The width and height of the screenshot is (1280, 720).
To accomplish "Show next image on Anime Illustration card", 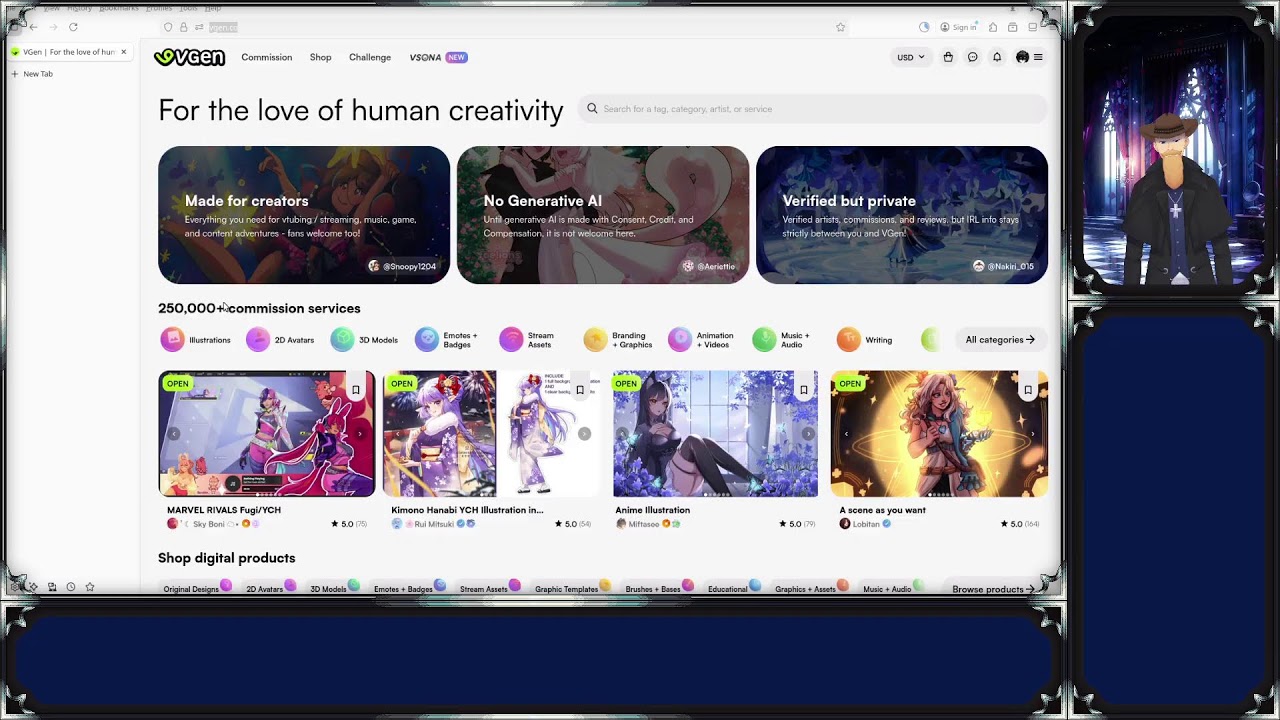I will (808, 434).
